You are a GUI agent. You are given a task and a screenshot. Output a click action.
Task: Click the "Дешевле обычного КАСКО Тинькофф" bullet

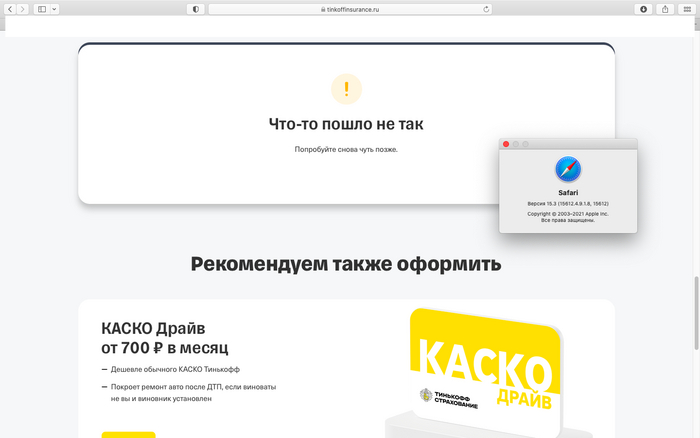(x=175, y=370)
